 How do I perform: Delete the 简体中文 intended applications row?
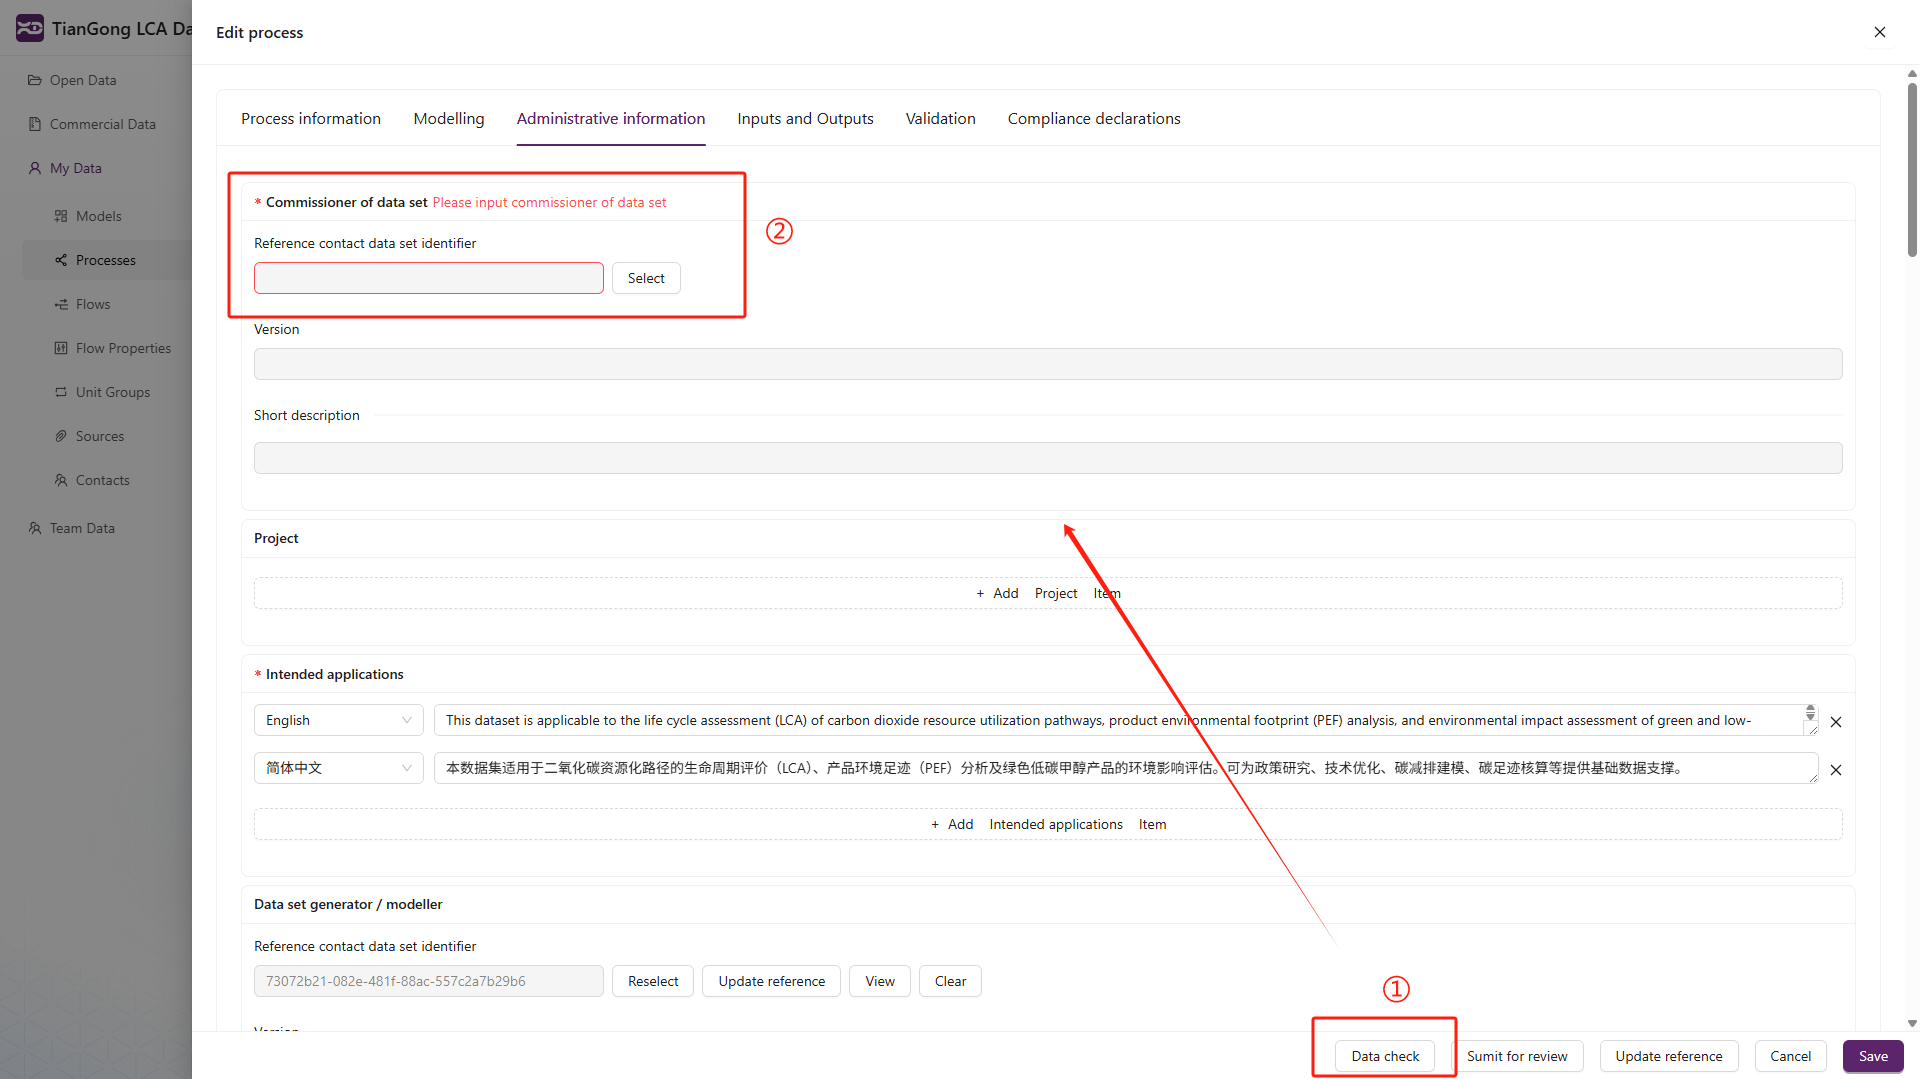tap(1836, 770)
